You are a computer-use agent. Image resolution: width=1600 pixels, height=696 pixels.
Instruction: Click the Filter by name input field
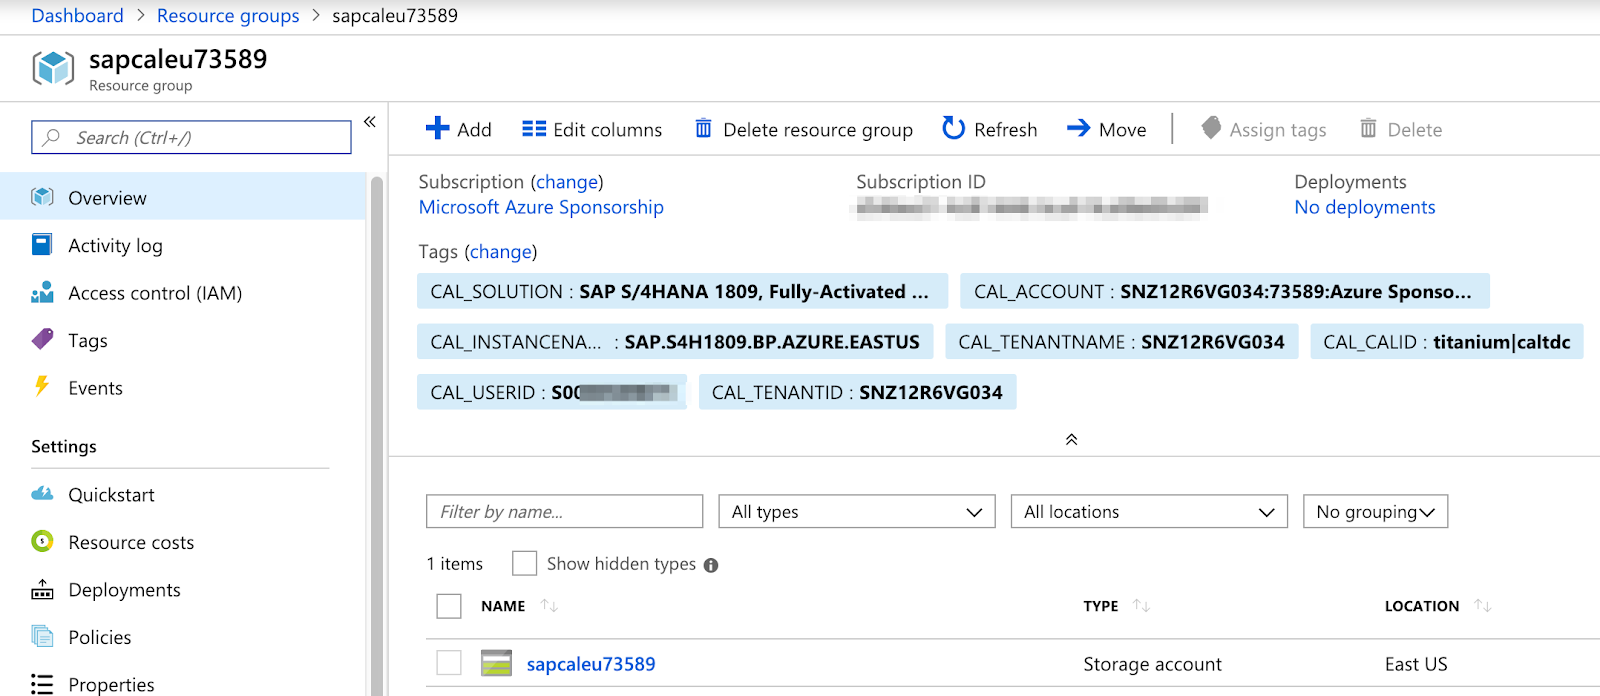[x=564, y=512]
